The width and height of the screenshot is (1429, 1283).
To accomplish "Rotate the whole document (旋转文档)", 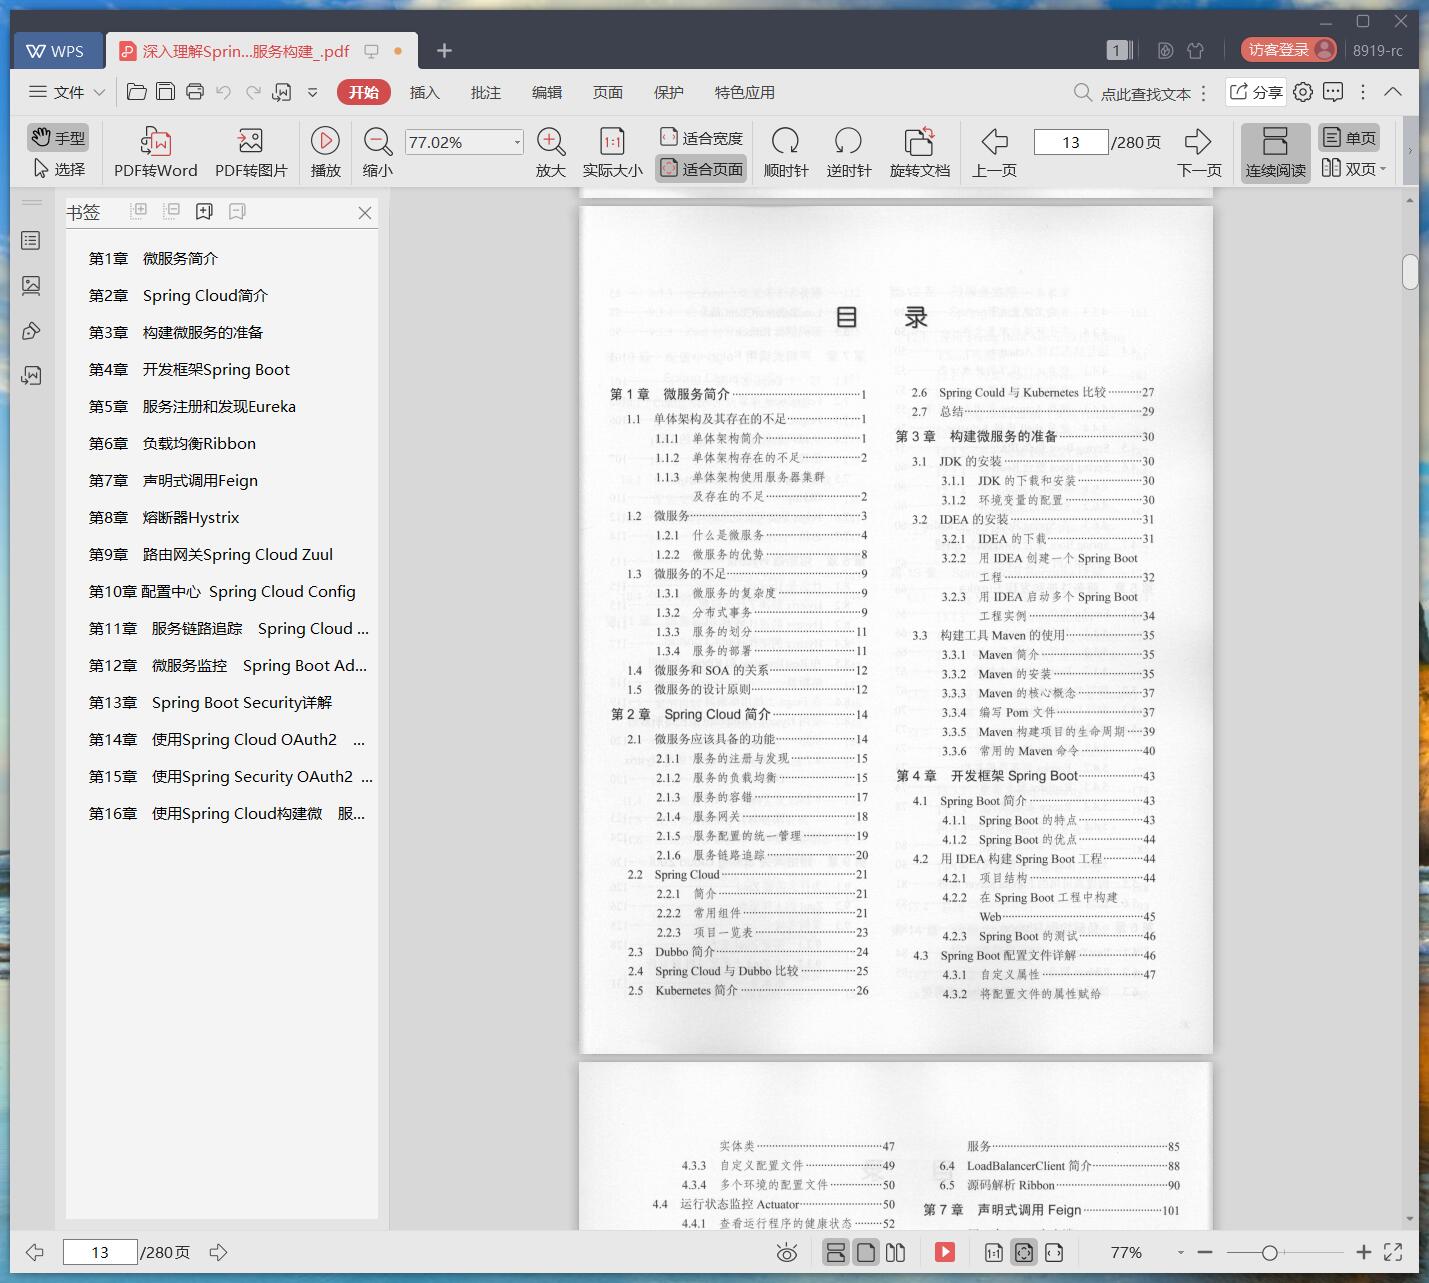I will tap(920, 152).
